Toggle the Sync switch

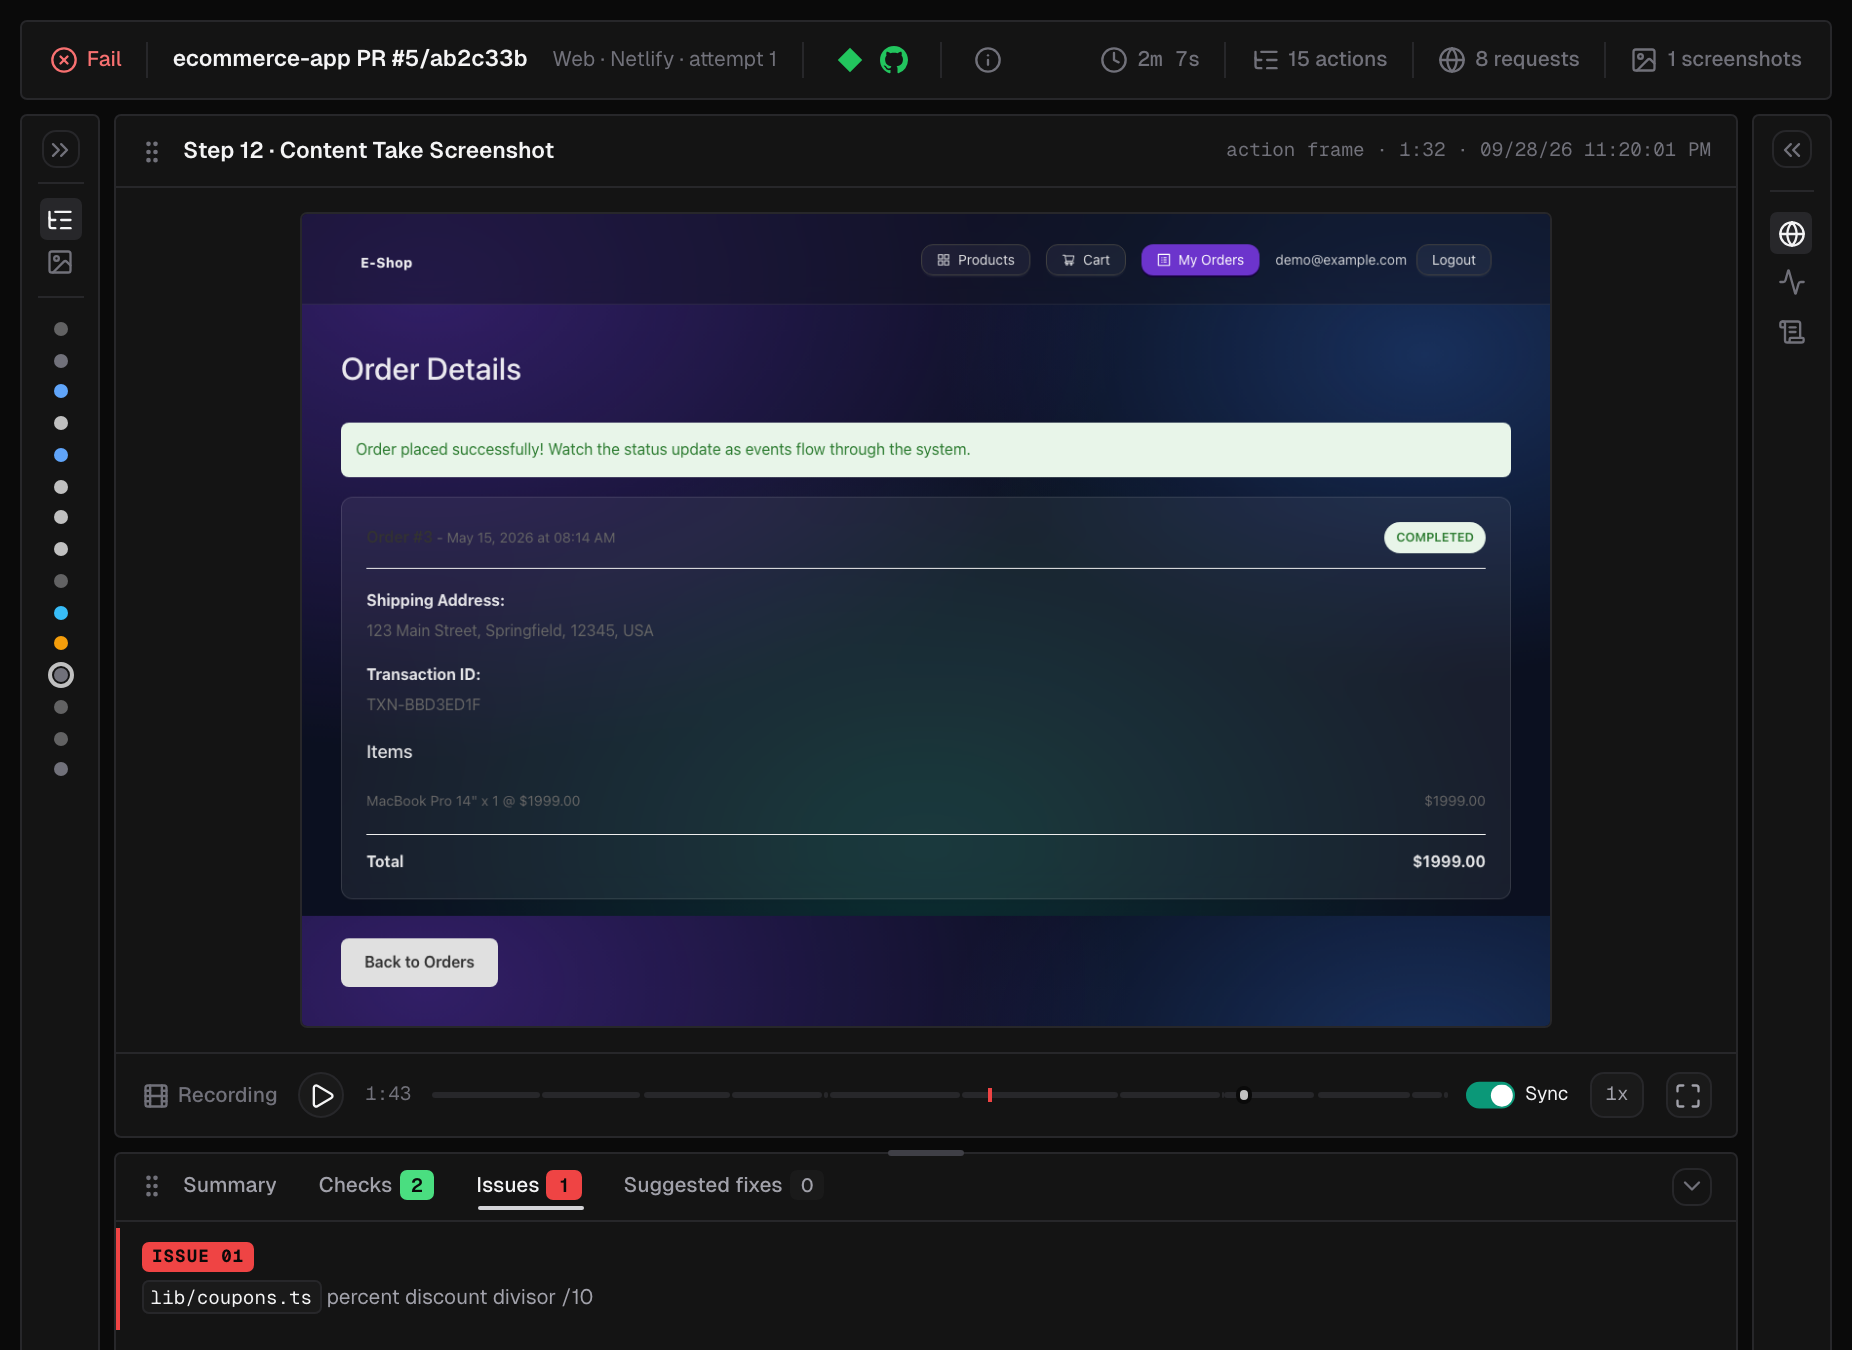pos(1489,1095)
